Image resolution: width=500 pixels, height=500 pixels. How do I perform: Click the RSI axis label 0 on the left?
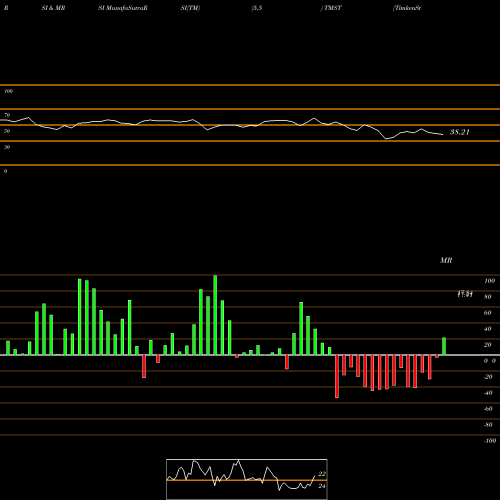[5, 171]
